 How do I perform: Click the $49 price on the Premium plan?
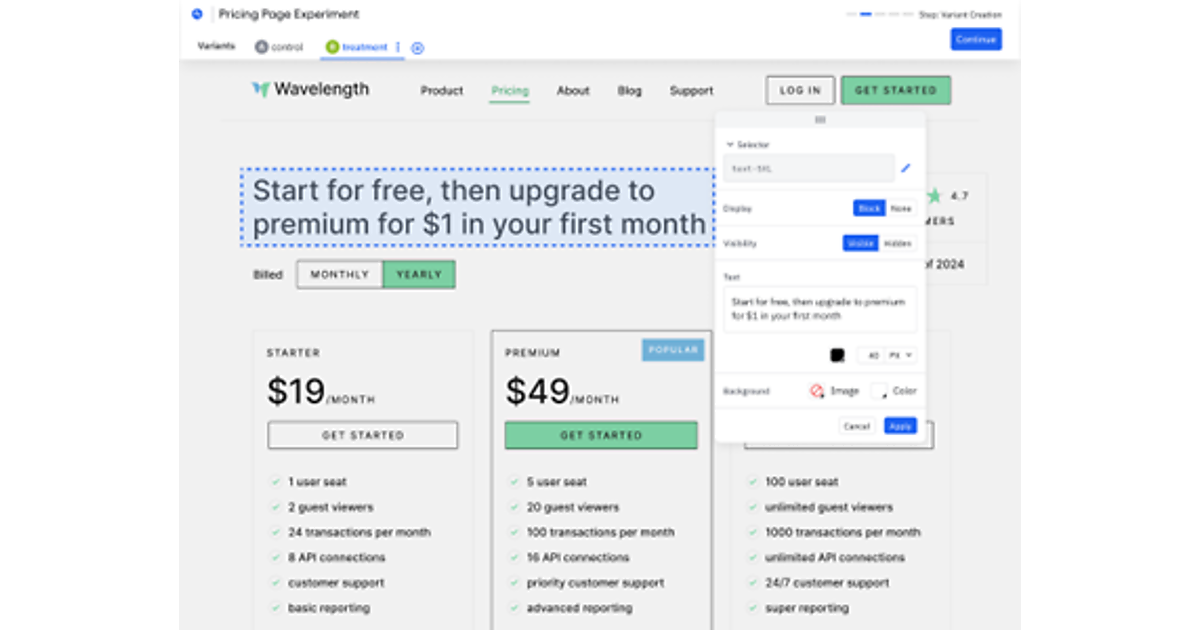point(537,391)
